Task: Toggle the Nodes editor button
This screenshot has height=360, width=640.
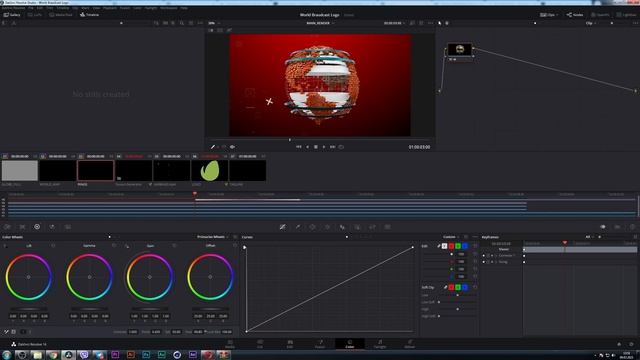Action: (x=575, y=15)
